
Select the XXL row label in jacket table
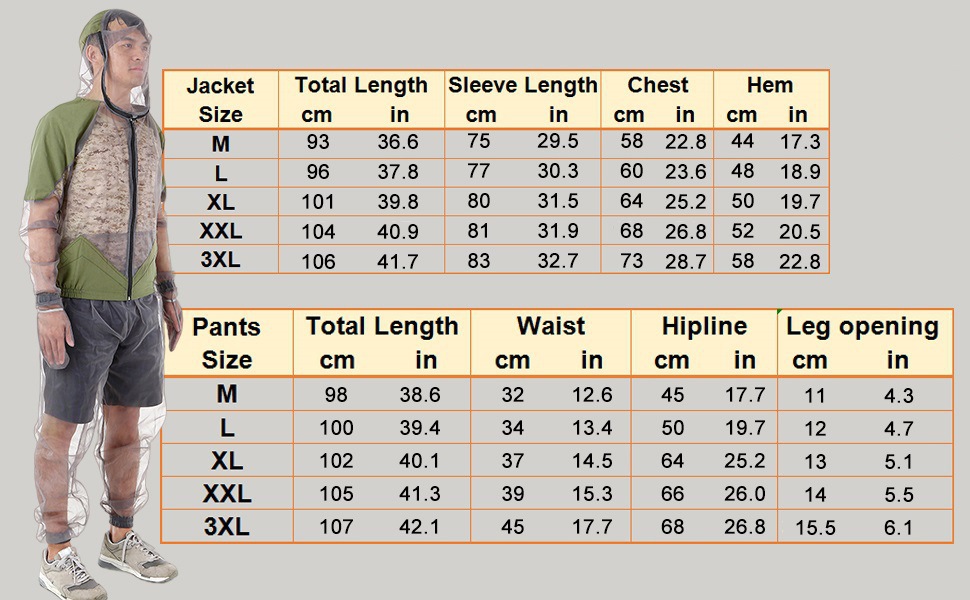[221, 231]
